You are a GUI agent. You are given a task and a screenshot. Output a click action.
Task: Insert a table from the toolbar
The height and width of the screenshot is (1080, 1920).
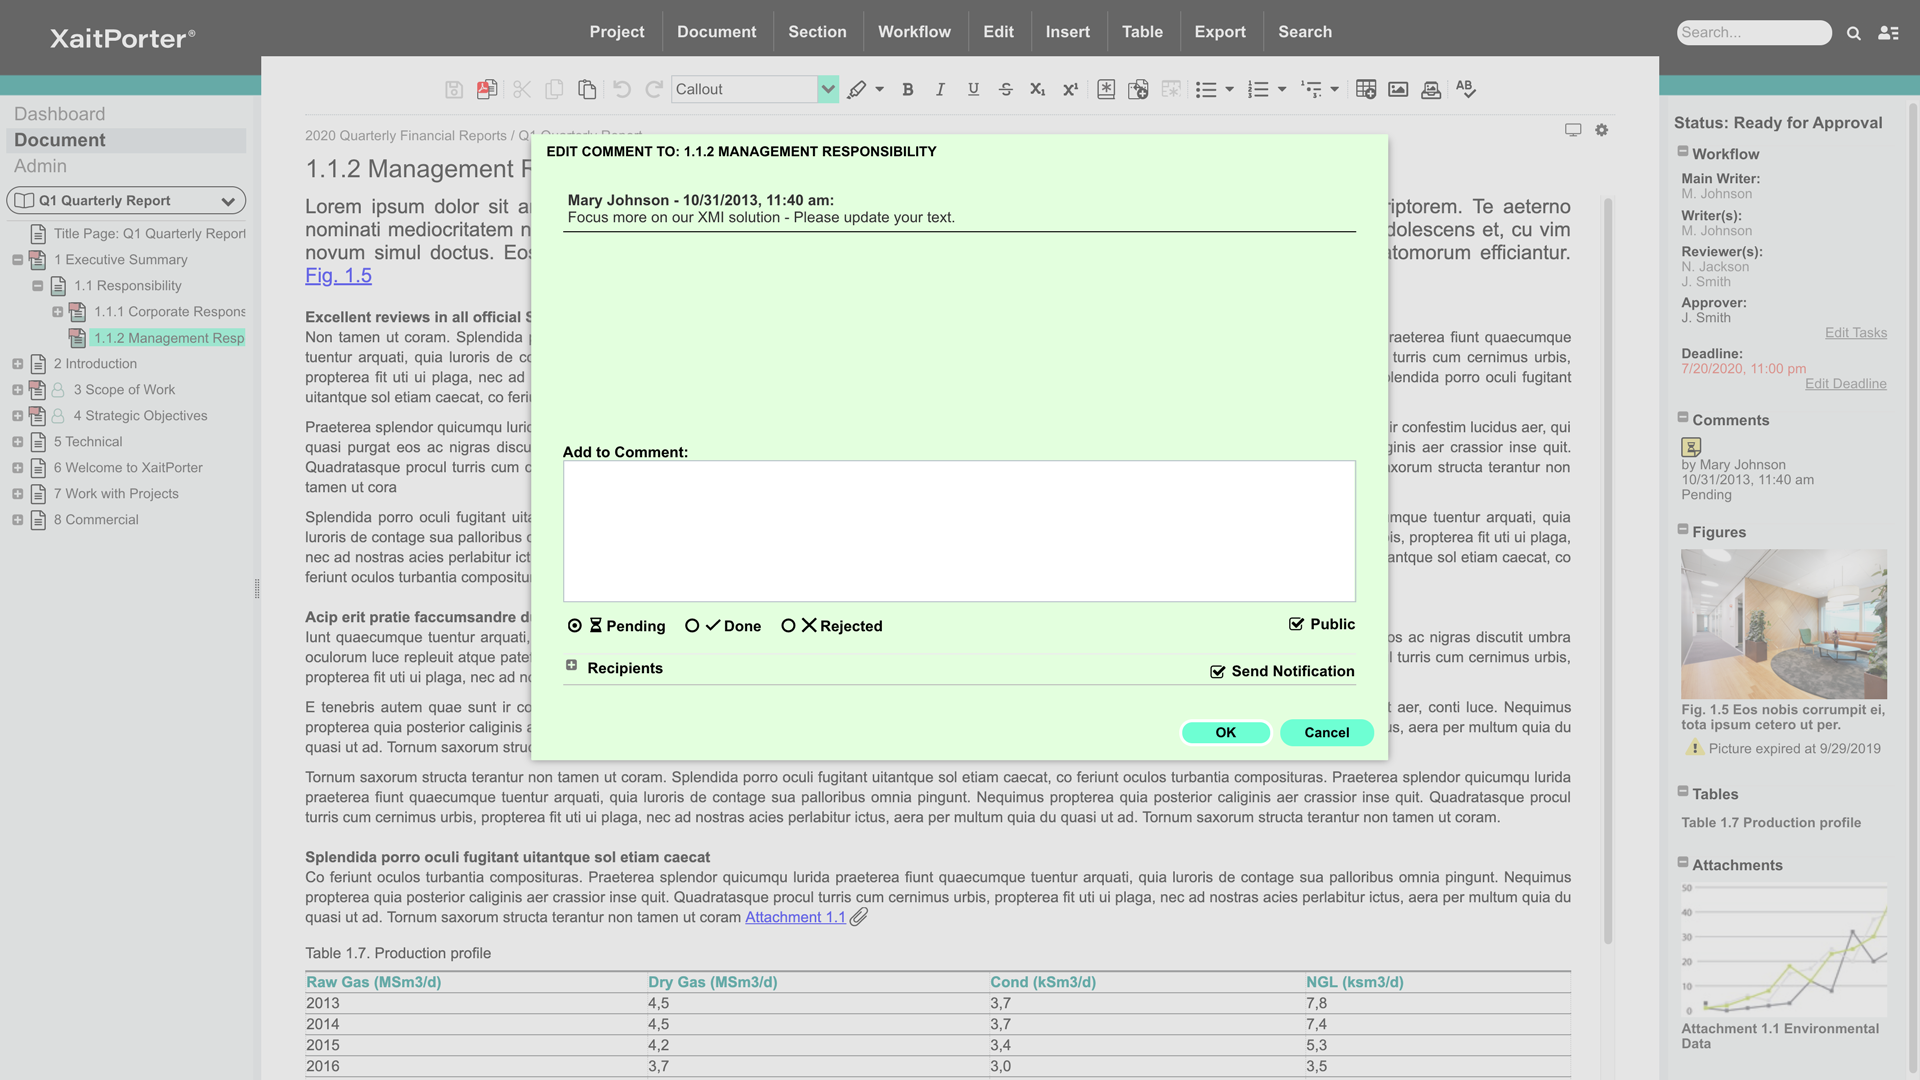click(x=1365, y=90)
